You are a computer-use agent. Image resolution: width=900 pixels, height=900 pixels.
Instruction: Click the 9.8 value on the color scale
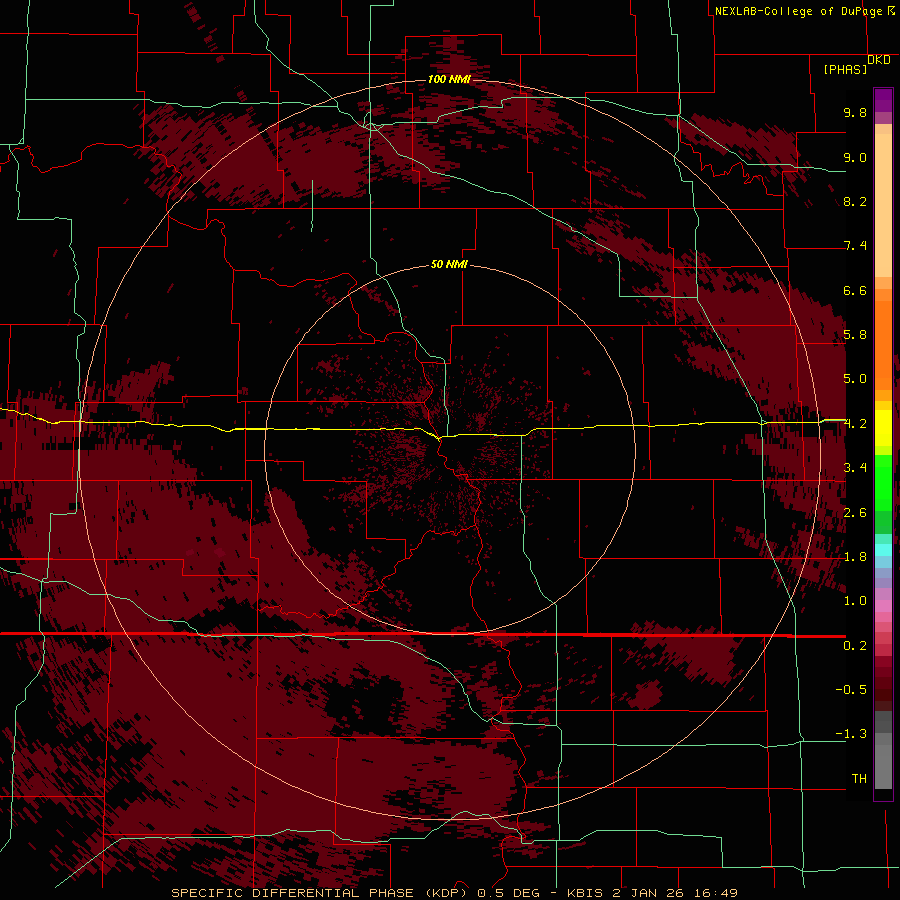(855, 112)
